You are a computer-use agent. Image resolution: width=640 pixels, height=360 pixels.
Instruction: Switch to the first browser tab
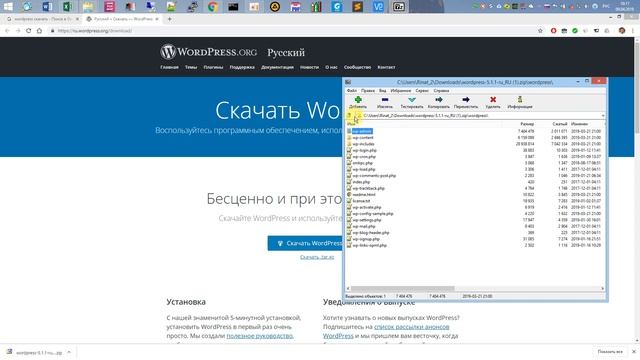[42, 19]
